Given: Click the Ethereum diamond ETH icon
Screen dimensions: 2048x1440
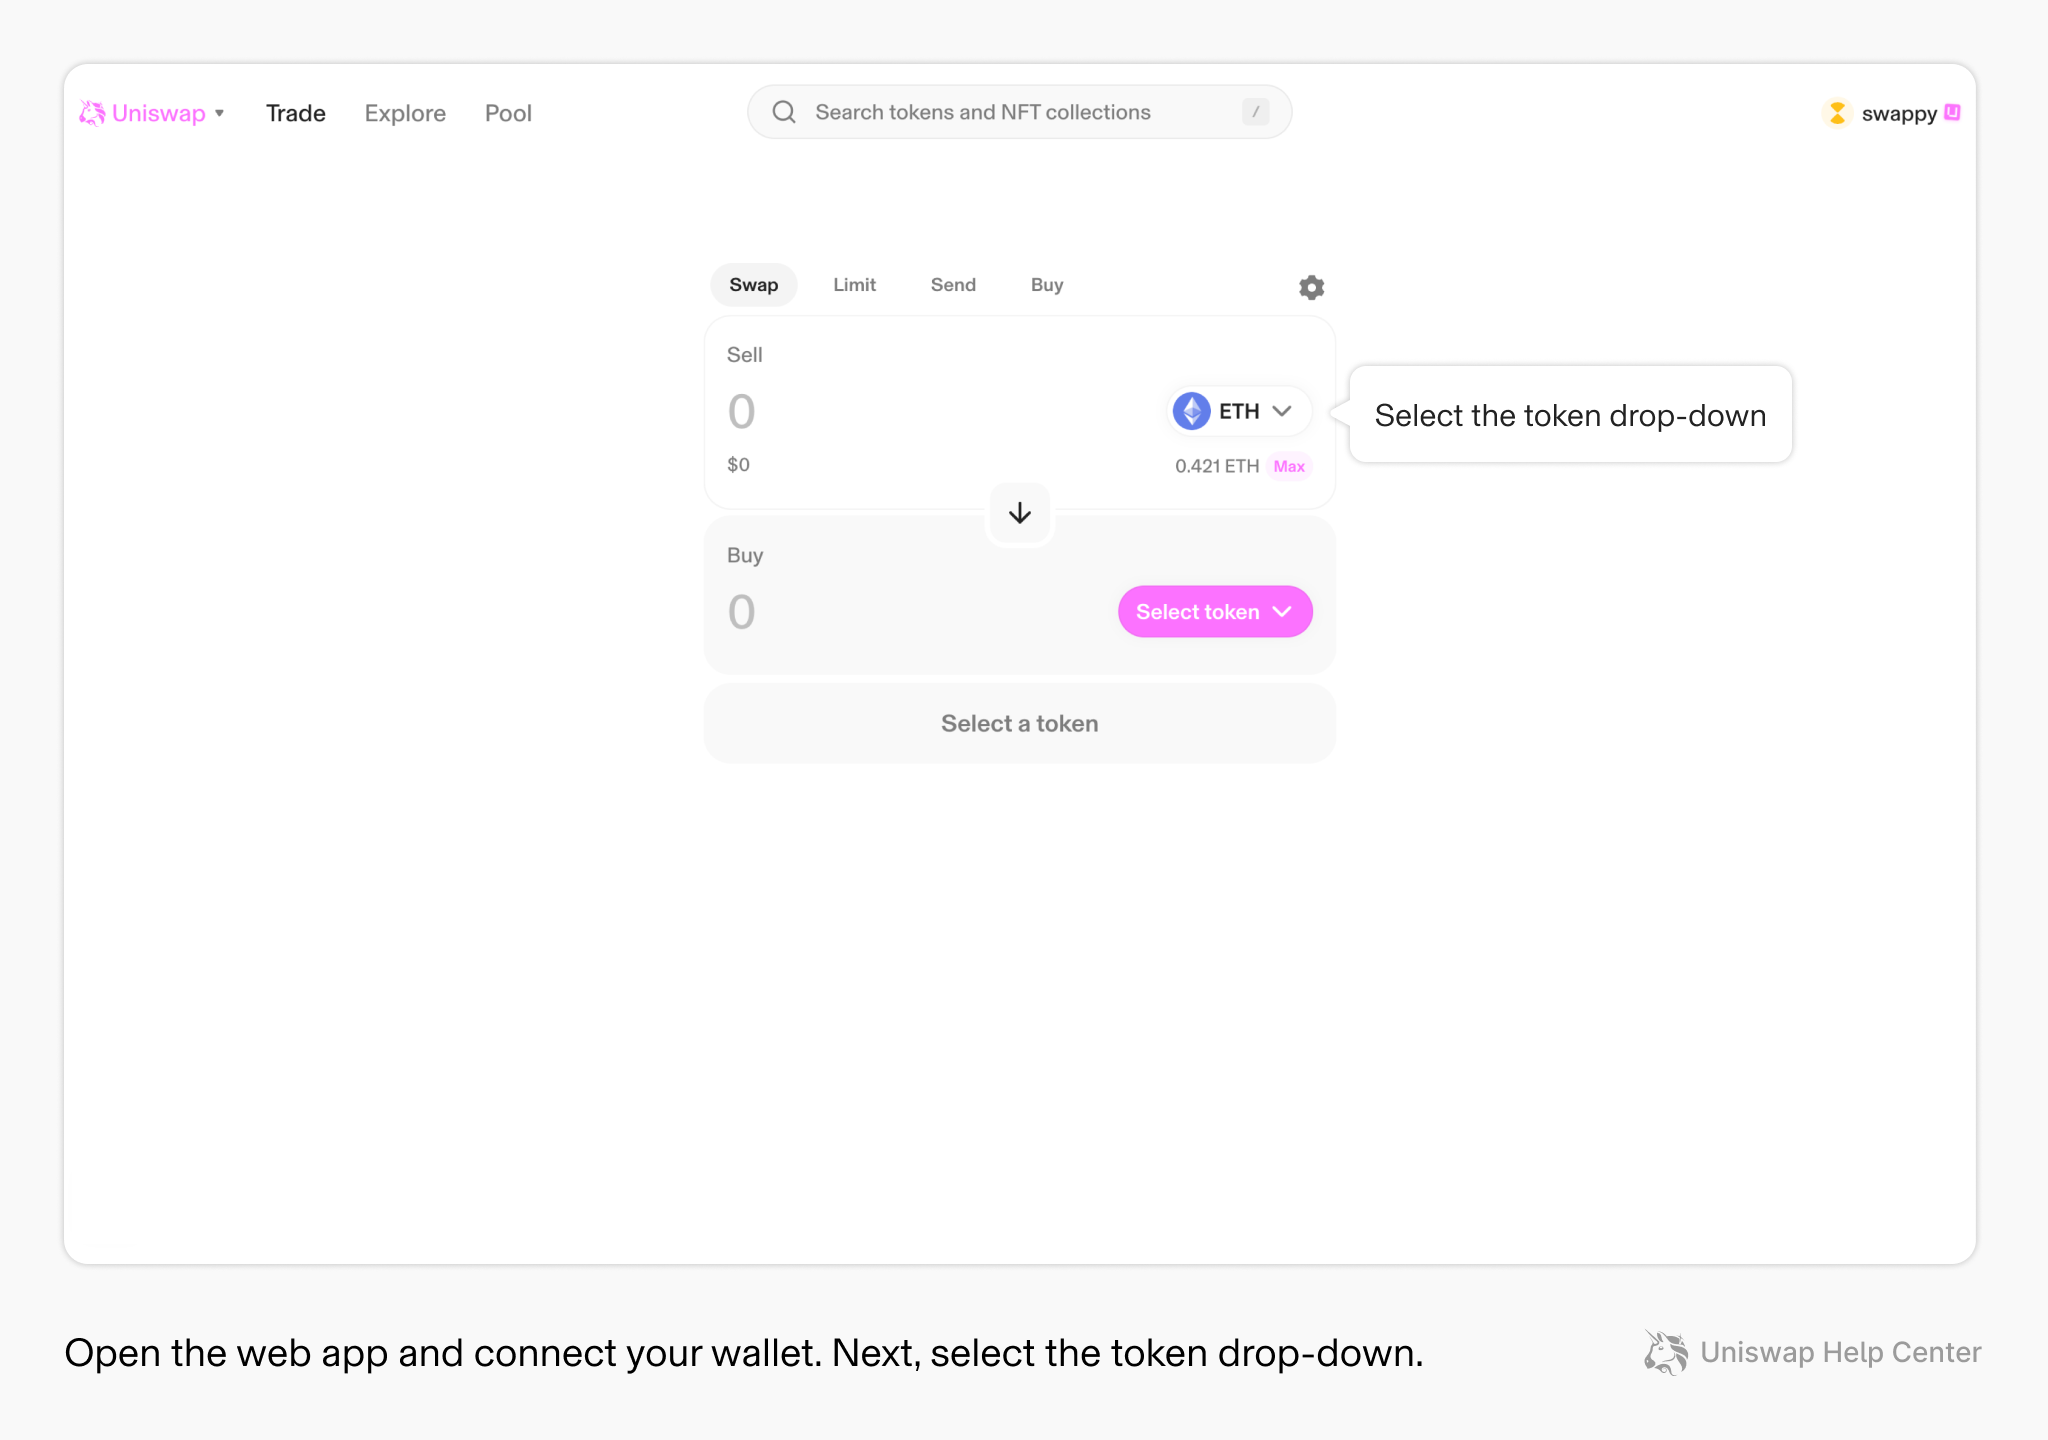Looking at the screenshot, I should (x=1189, y=410).
